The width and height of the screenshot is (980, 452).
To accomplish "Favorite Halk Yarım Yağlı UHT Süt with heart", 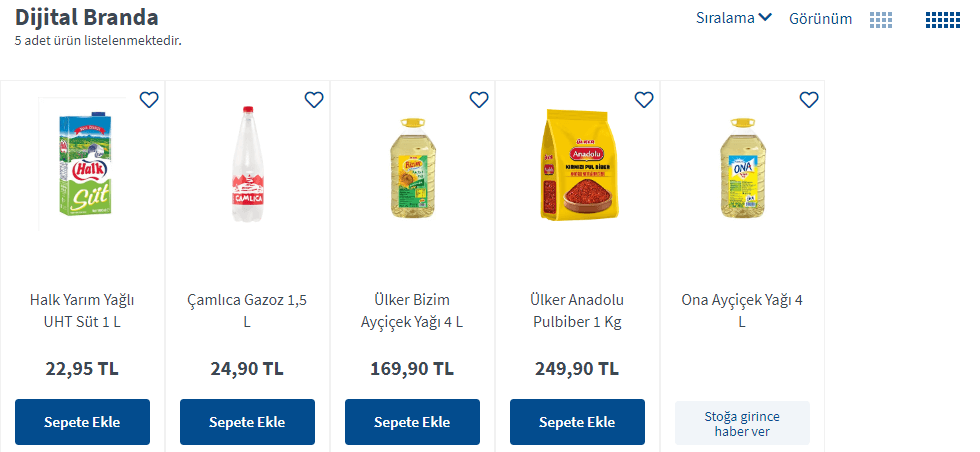I will point(149,99).
